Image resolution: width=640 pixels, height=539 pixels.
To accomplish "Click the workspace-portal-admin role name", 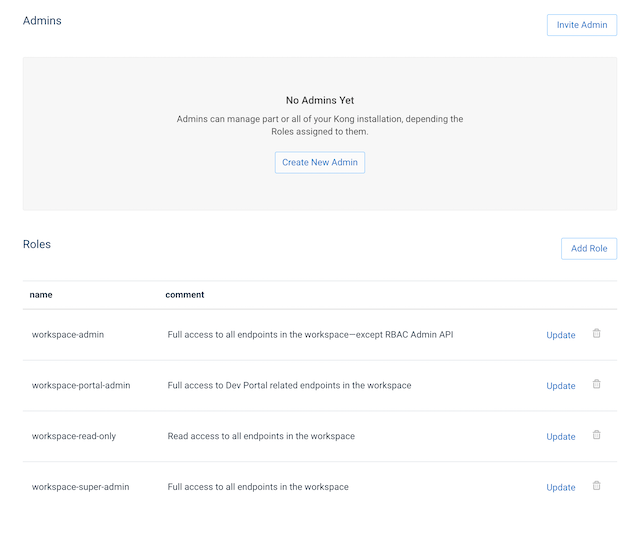I will tap(81, 386).
